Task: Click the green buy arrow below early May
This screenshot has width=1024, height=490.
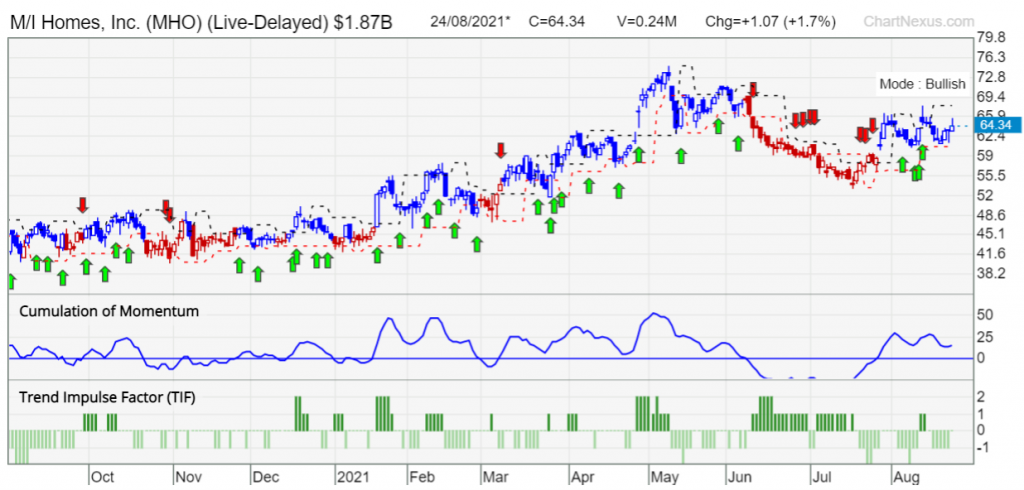Action: [681, 155]
